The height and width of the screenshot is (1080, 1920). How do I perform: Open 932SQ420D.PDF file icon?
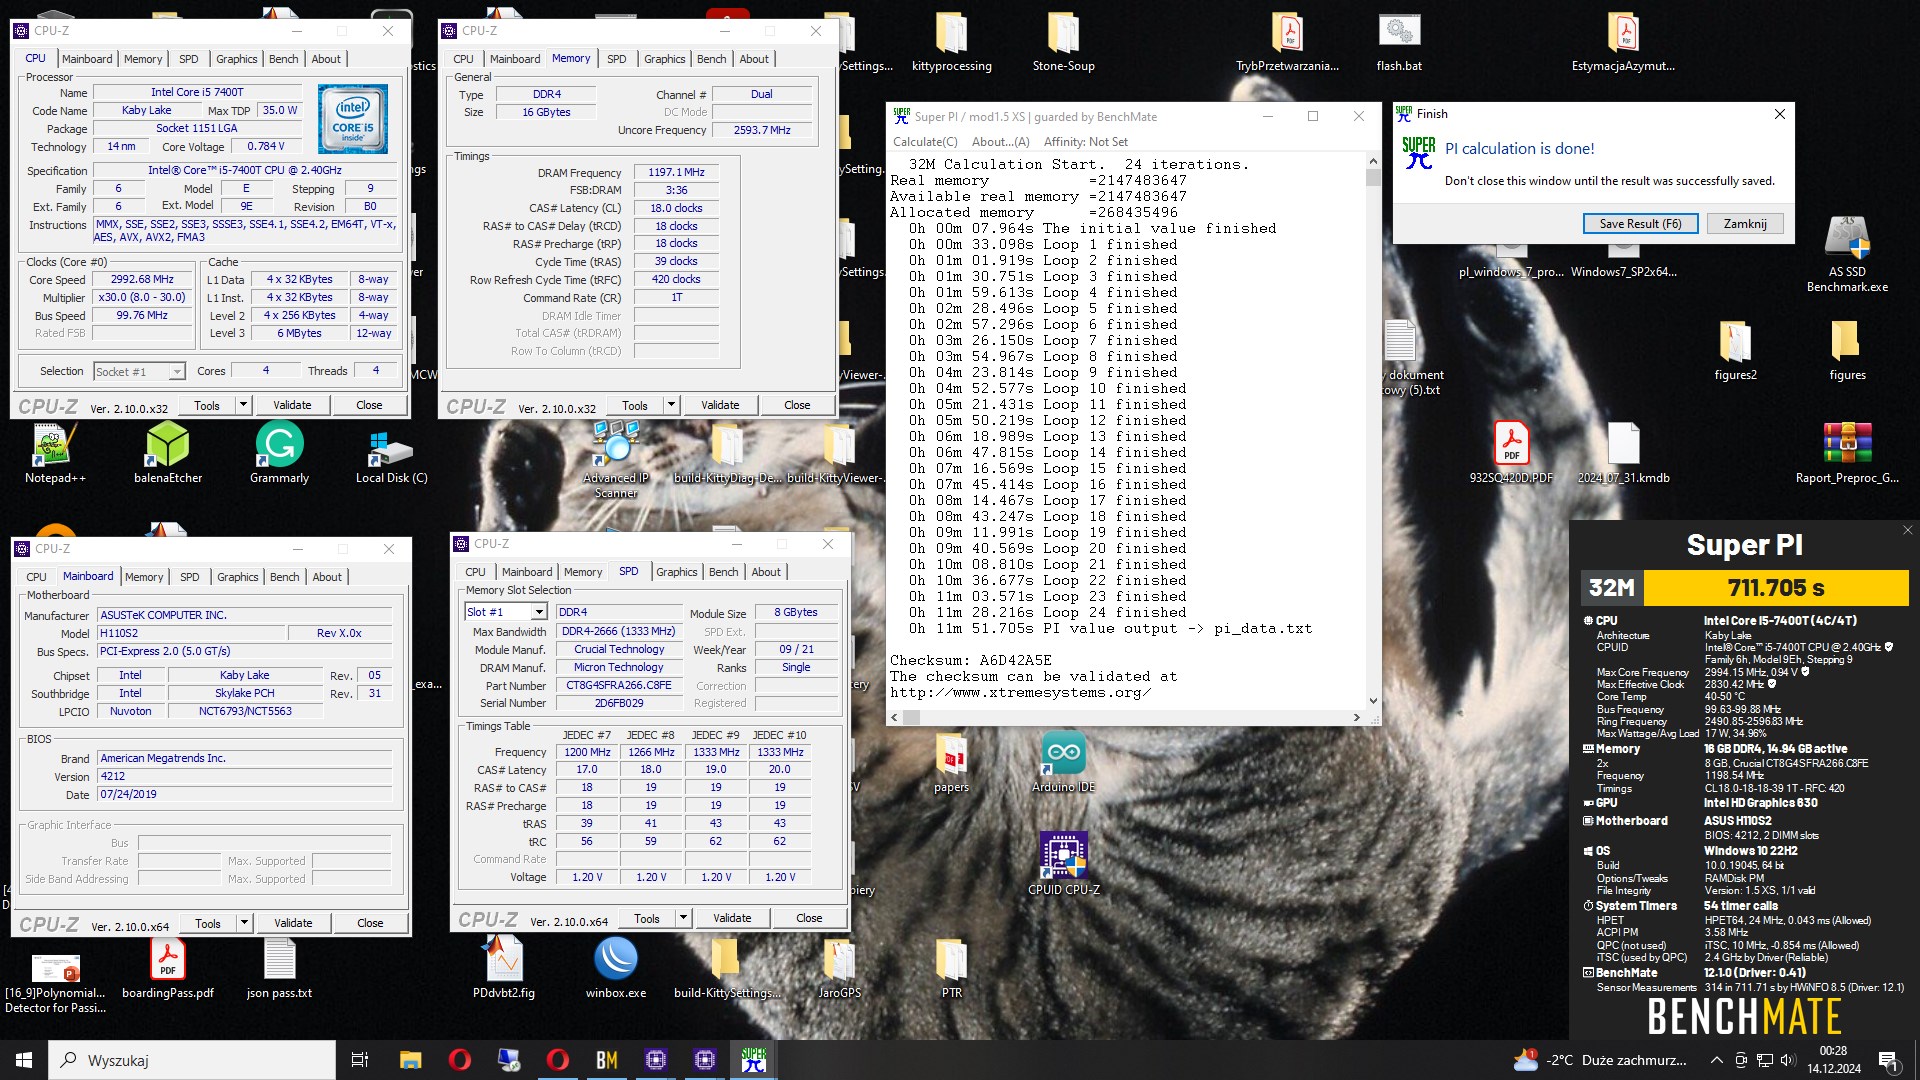(x=1511, y=452)
